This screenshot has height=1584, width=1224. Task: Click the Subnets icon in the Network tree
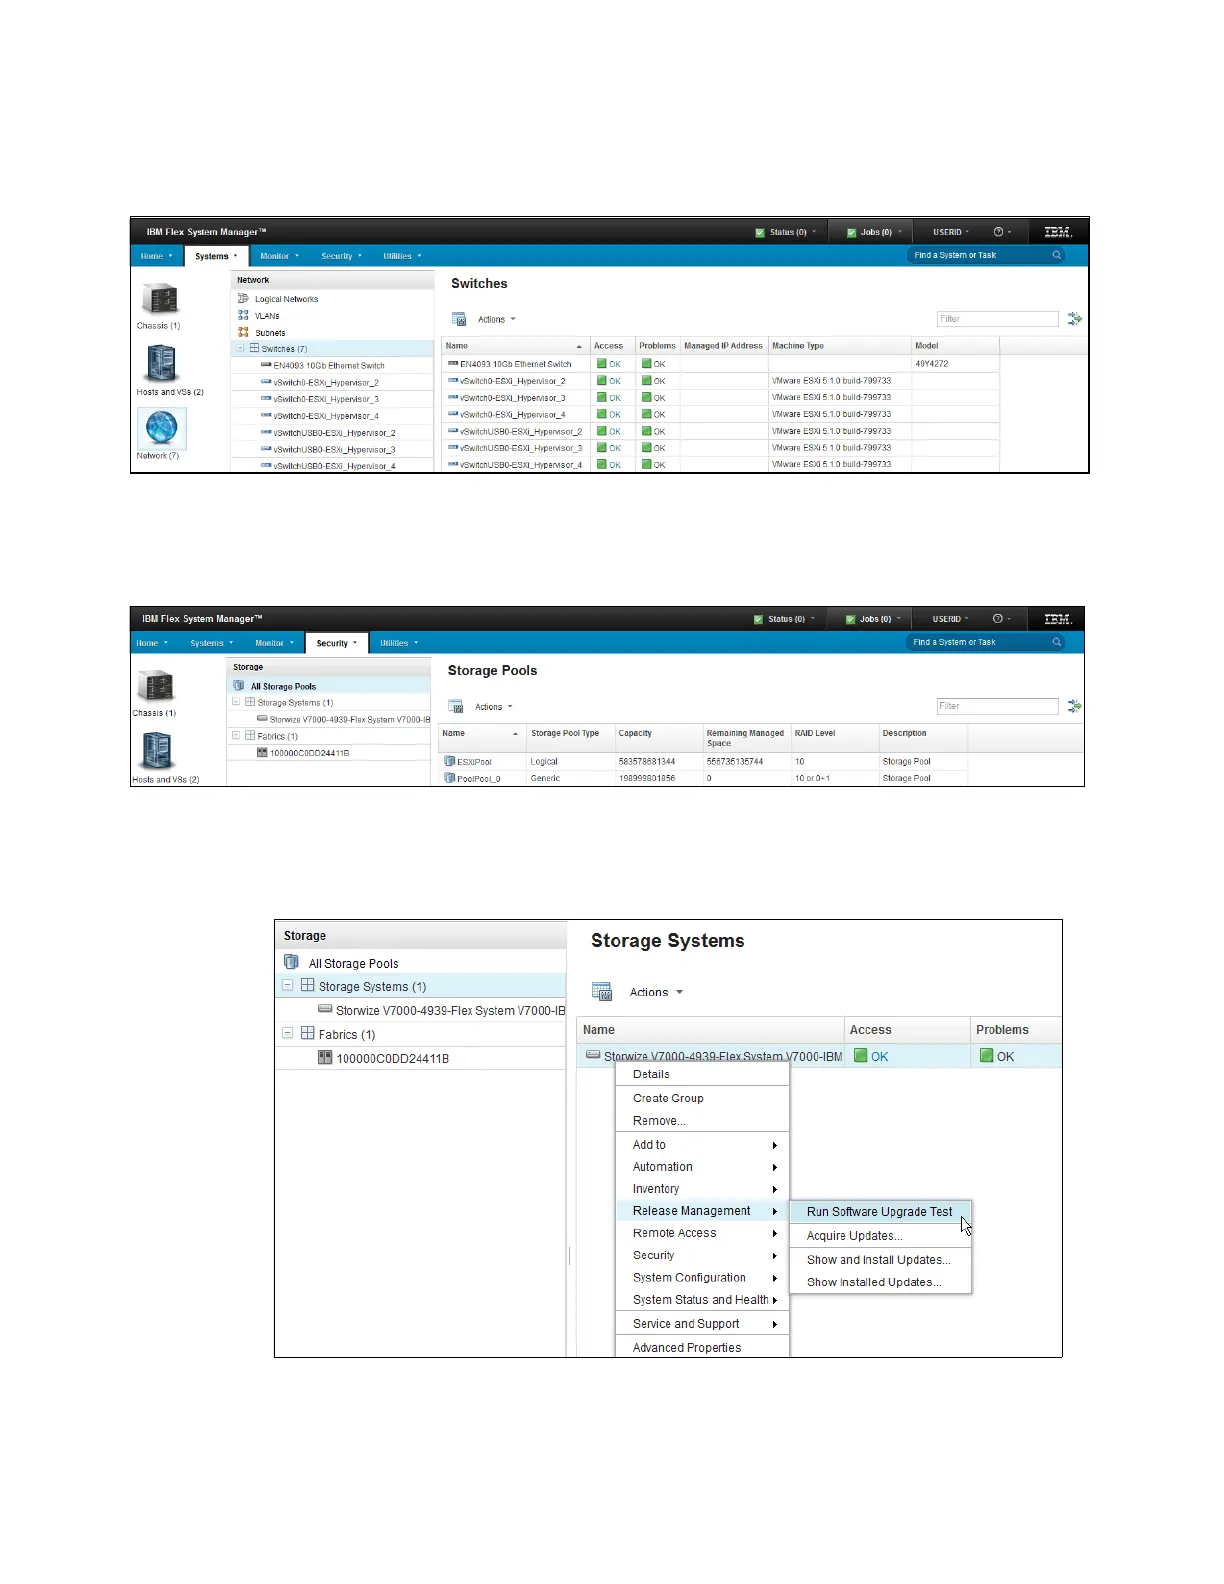click(243, 332)
